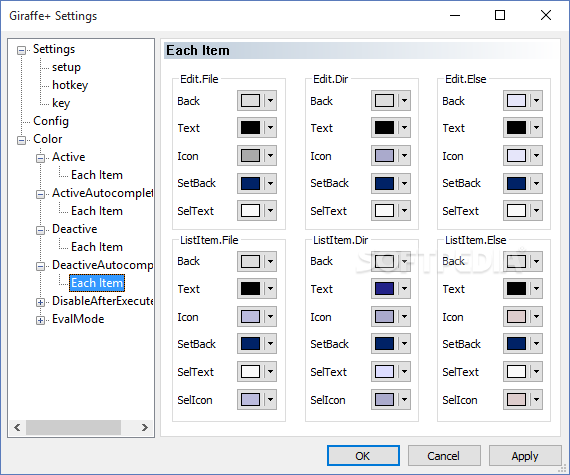Click ListItem.File SelIcon color swatch
570x475 pixels.
pyautogui.click(x=250, y=399)
